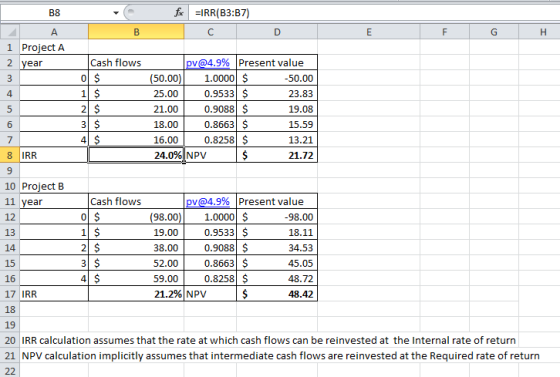Select column F header
560x377 pixels.
445,32
